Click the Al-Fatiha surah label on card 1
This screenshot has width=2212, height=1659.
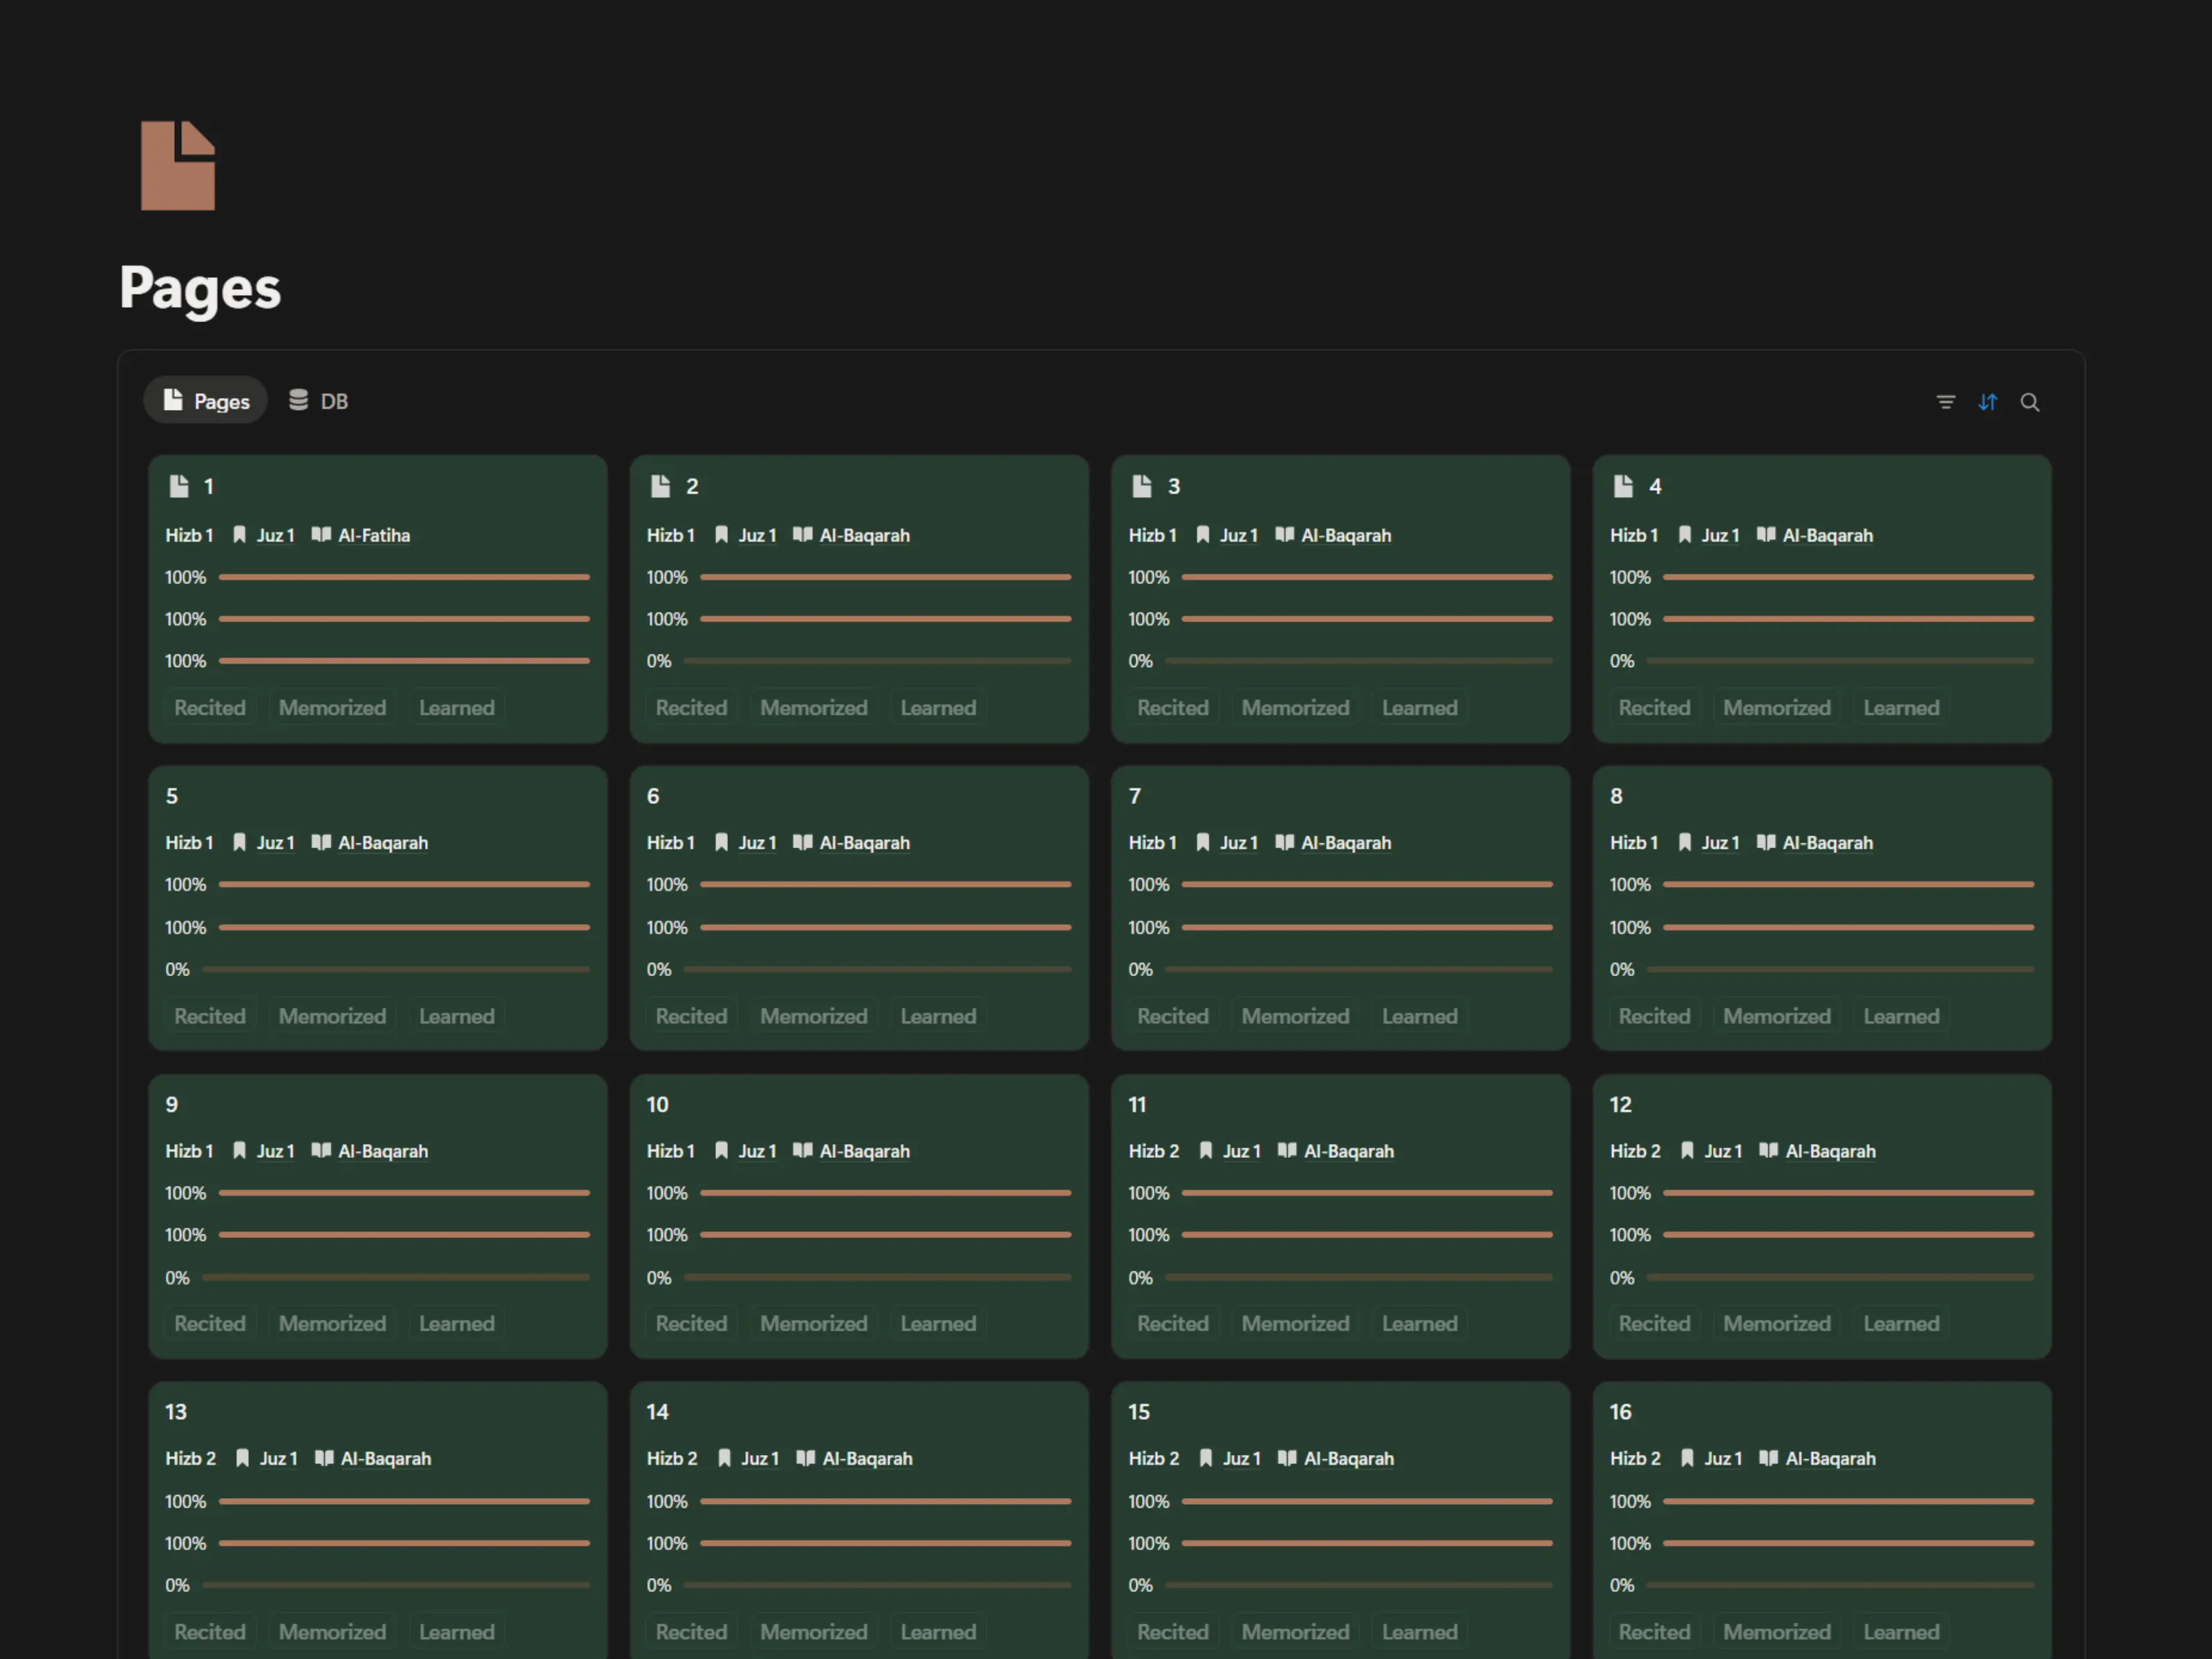tap(374, 535)
